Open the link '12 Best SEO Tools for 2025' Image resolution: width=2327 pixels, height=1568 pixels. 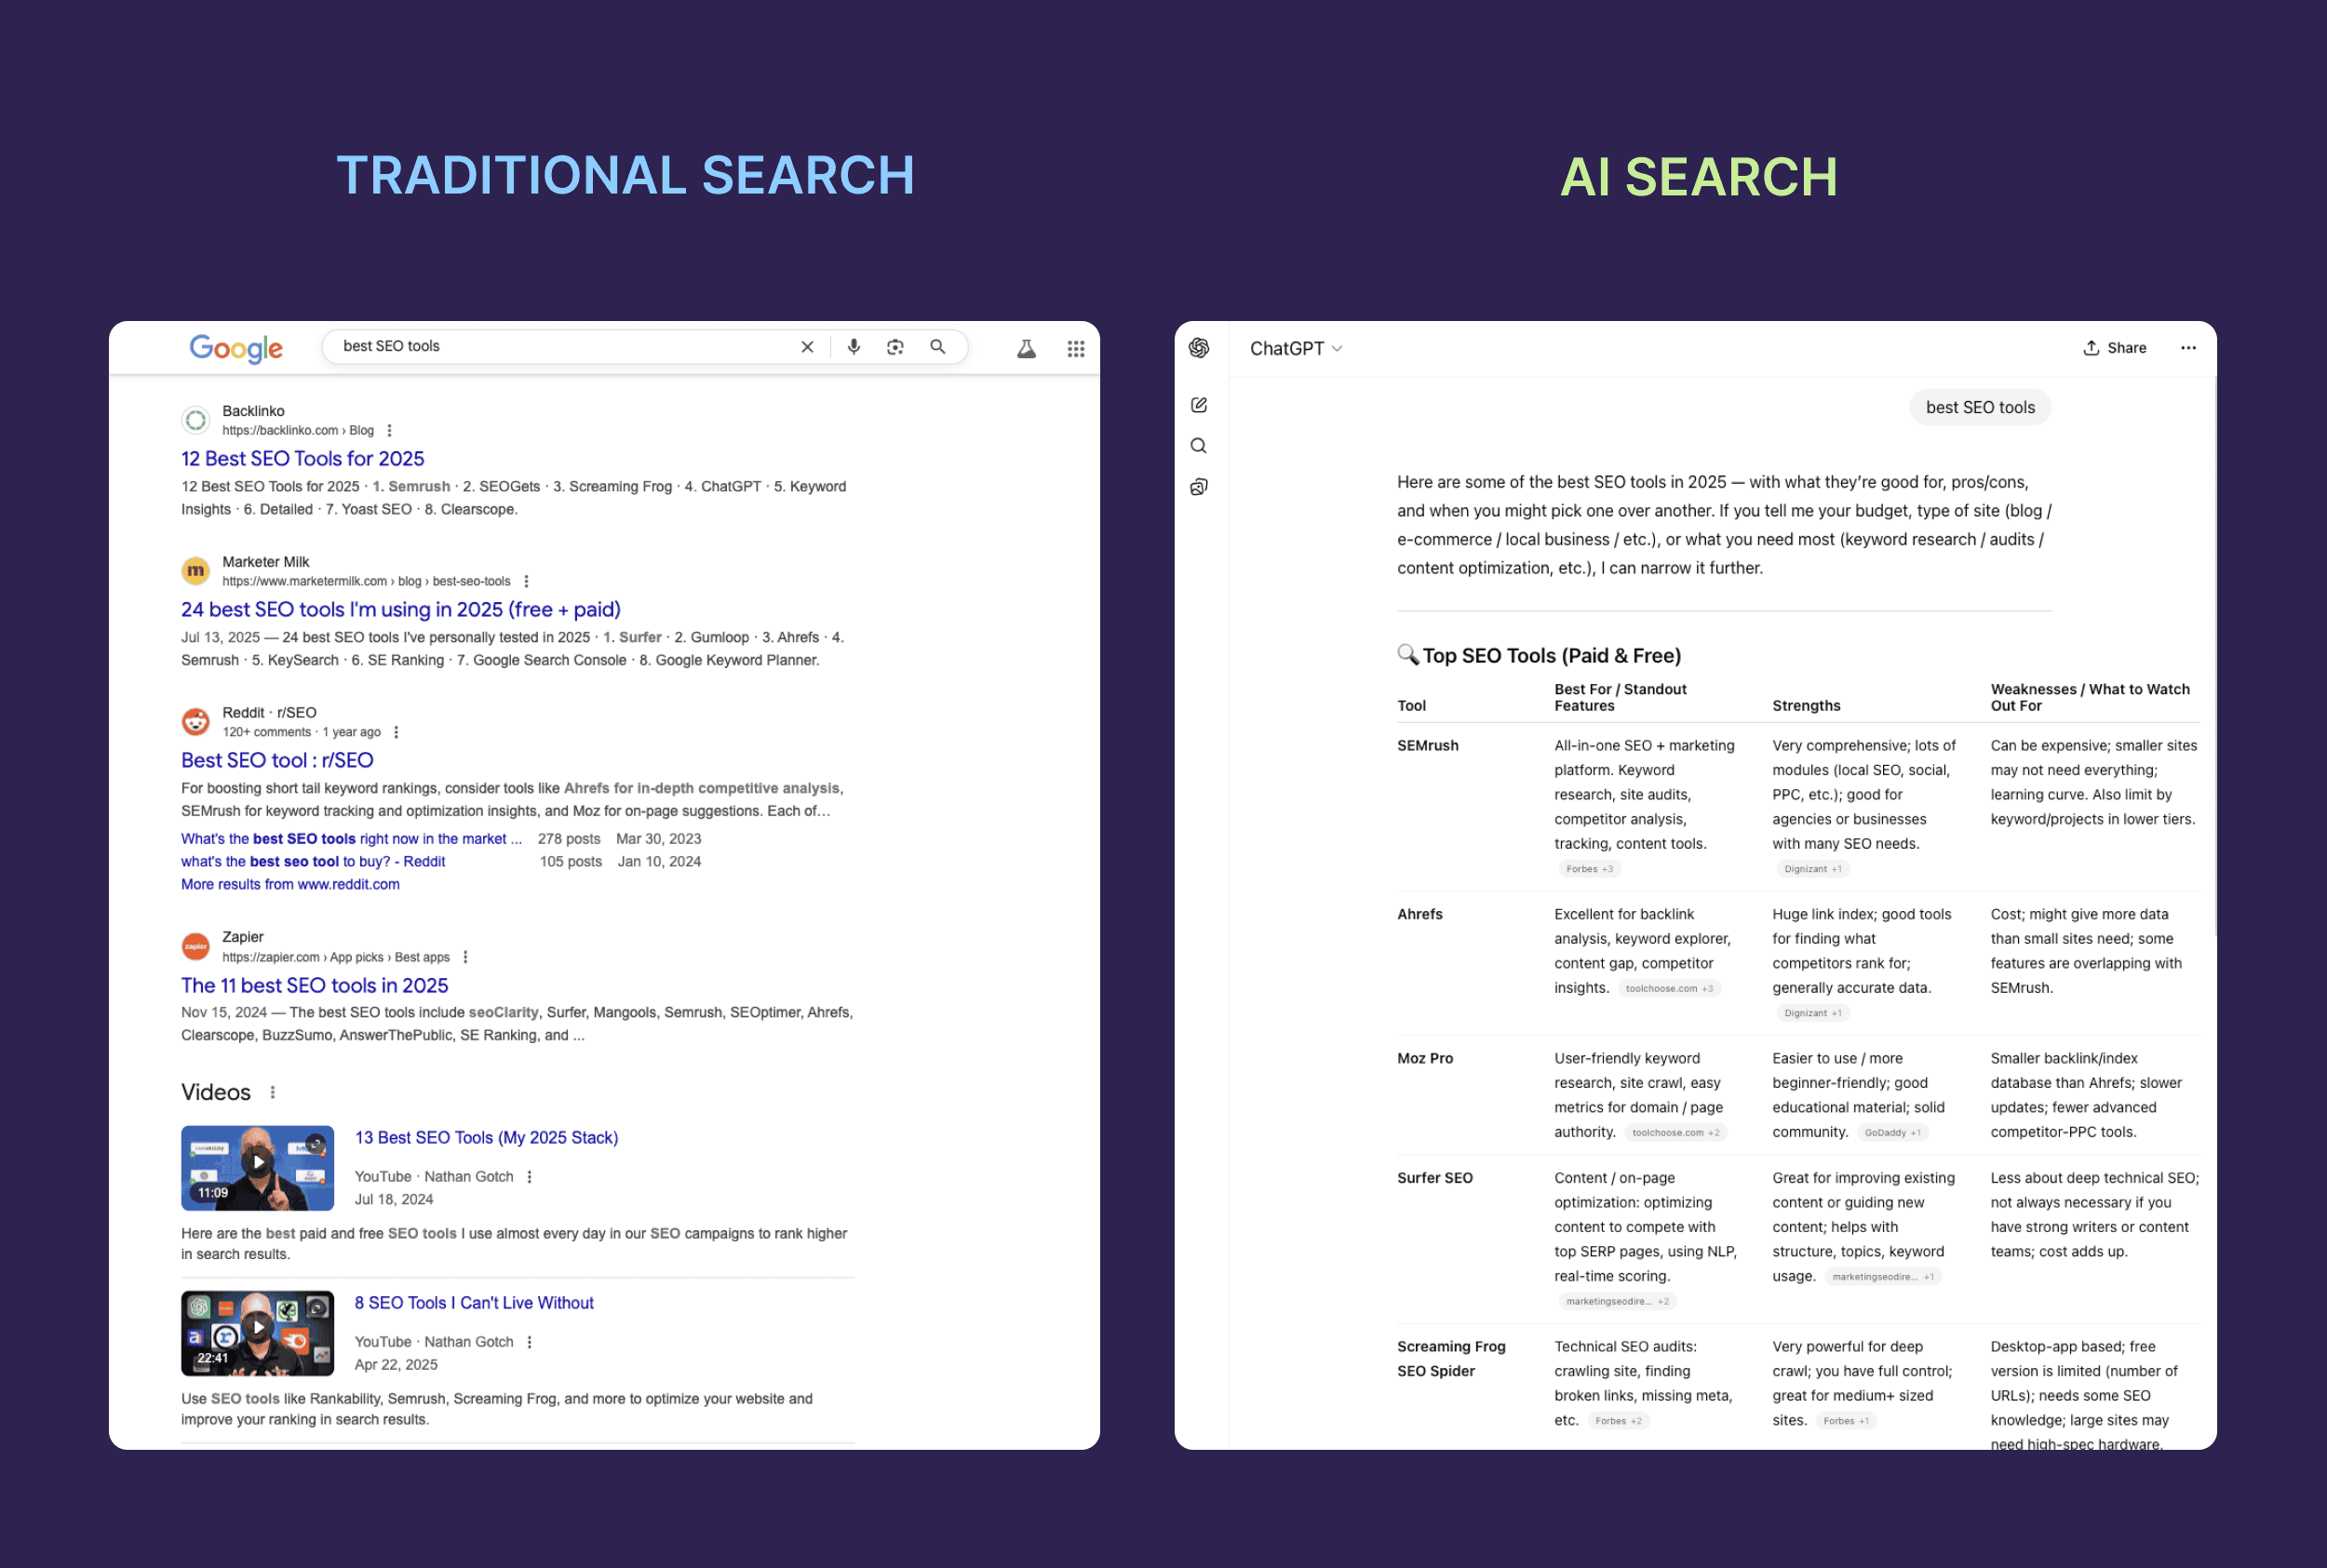[302, 458]
